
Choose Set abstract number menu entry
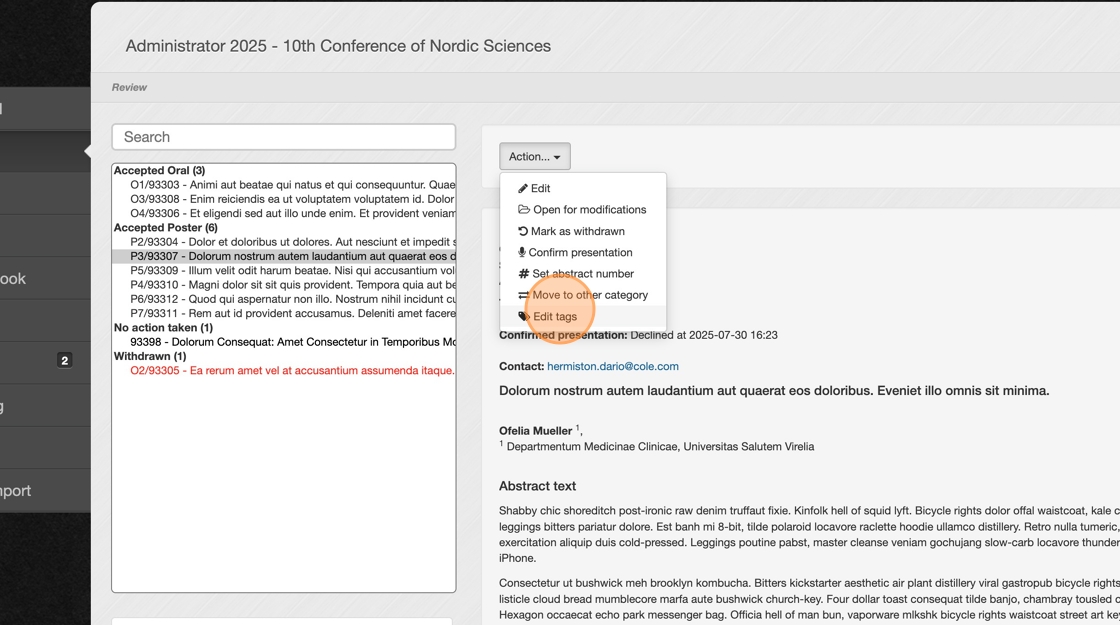pyautogui.click(x=583, y=274)
